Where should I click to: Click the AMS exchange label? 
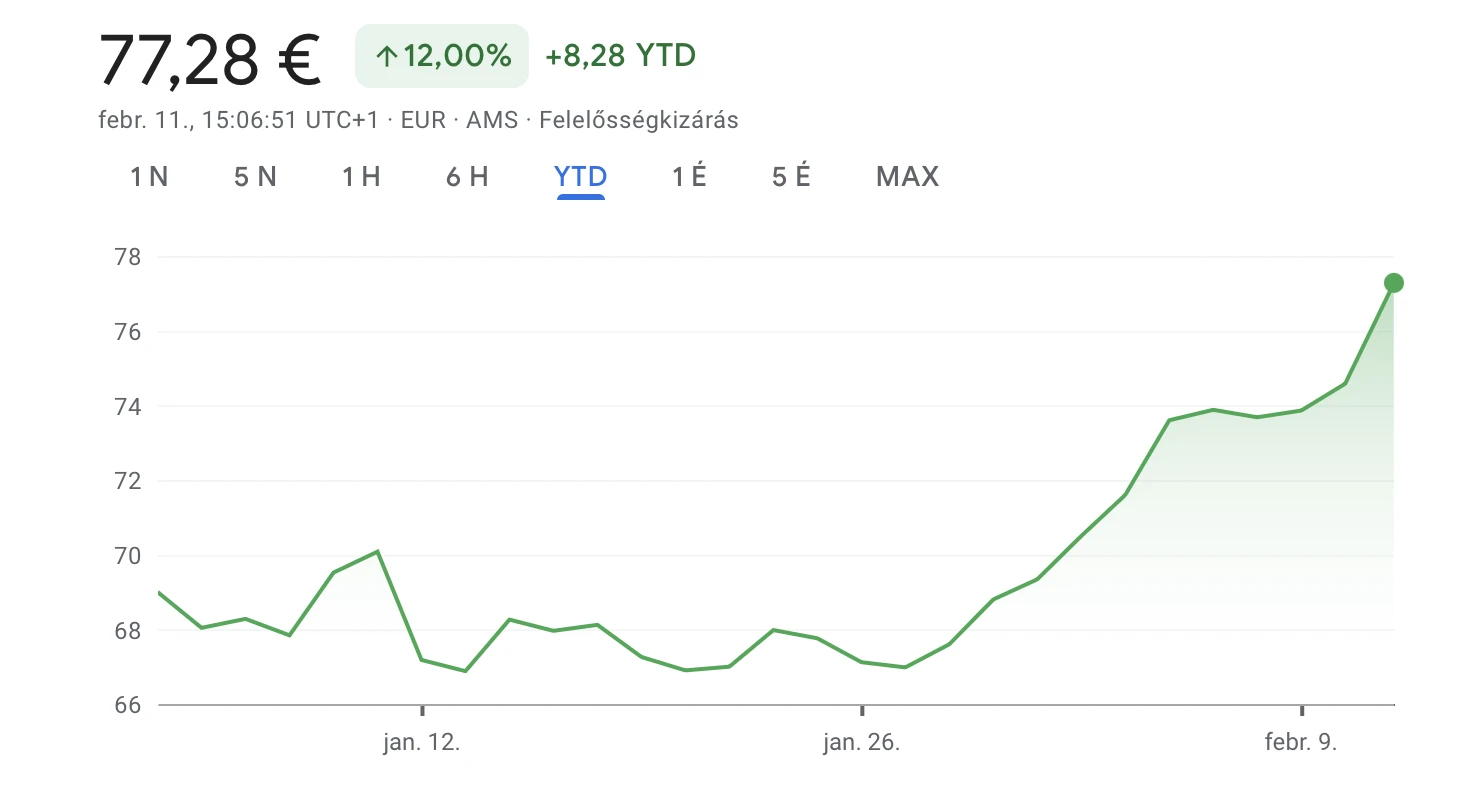pyautogui.click(x=492, y=121)
